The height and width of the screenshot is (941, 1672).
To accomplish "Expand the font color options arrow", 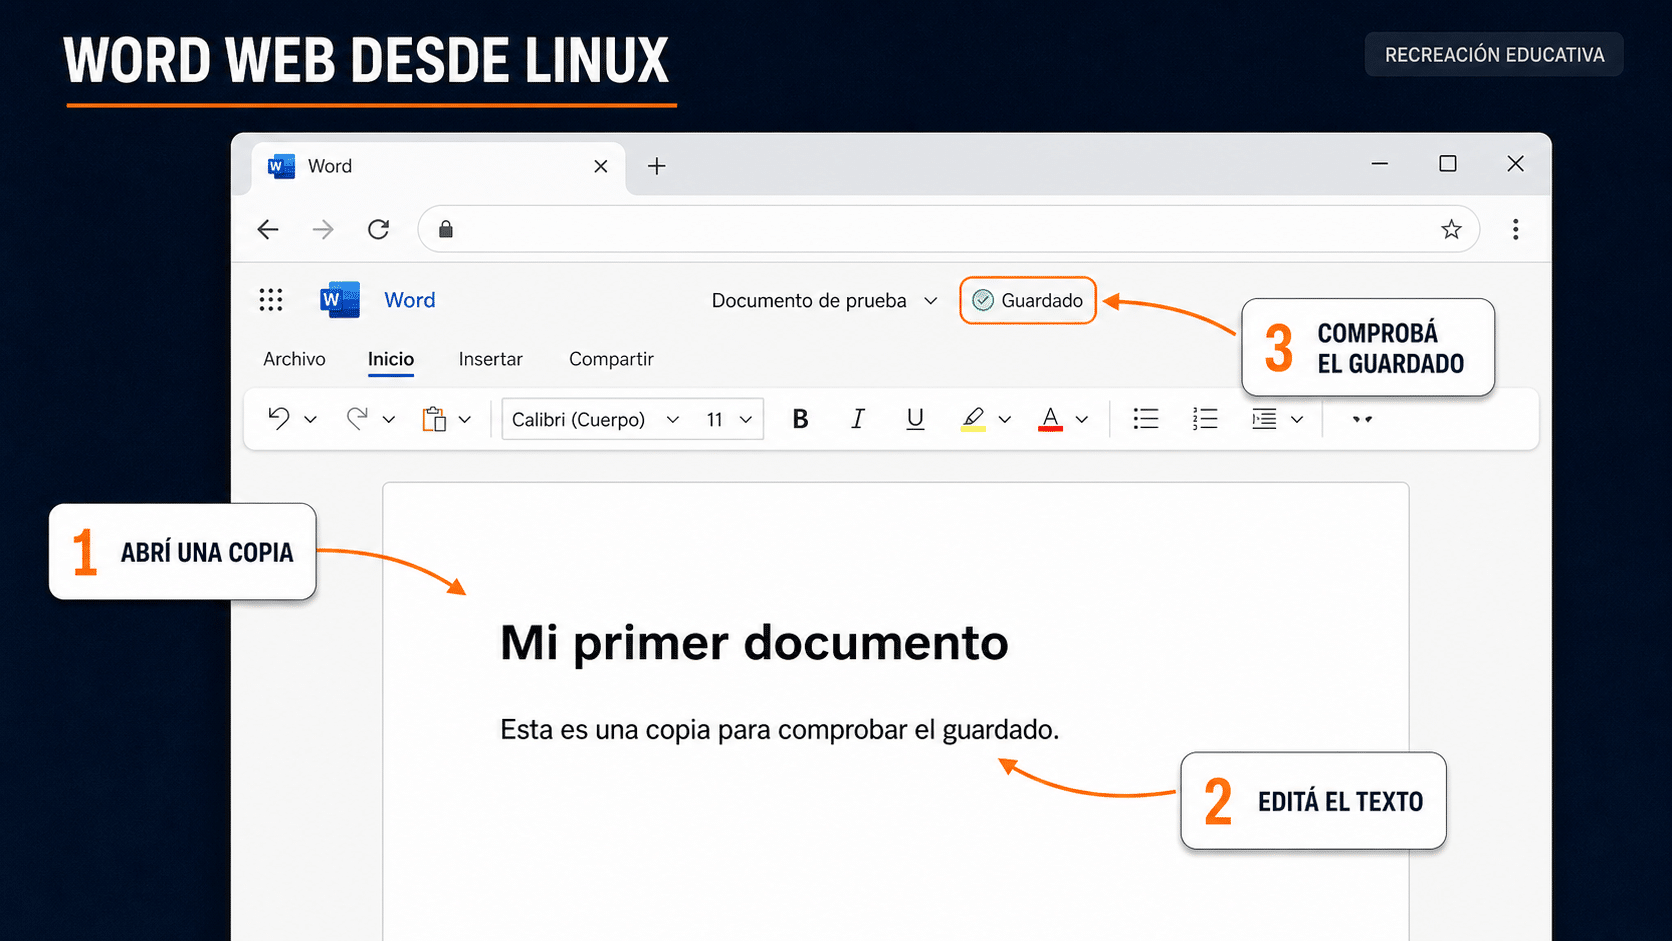I will tap(1082, 420).
